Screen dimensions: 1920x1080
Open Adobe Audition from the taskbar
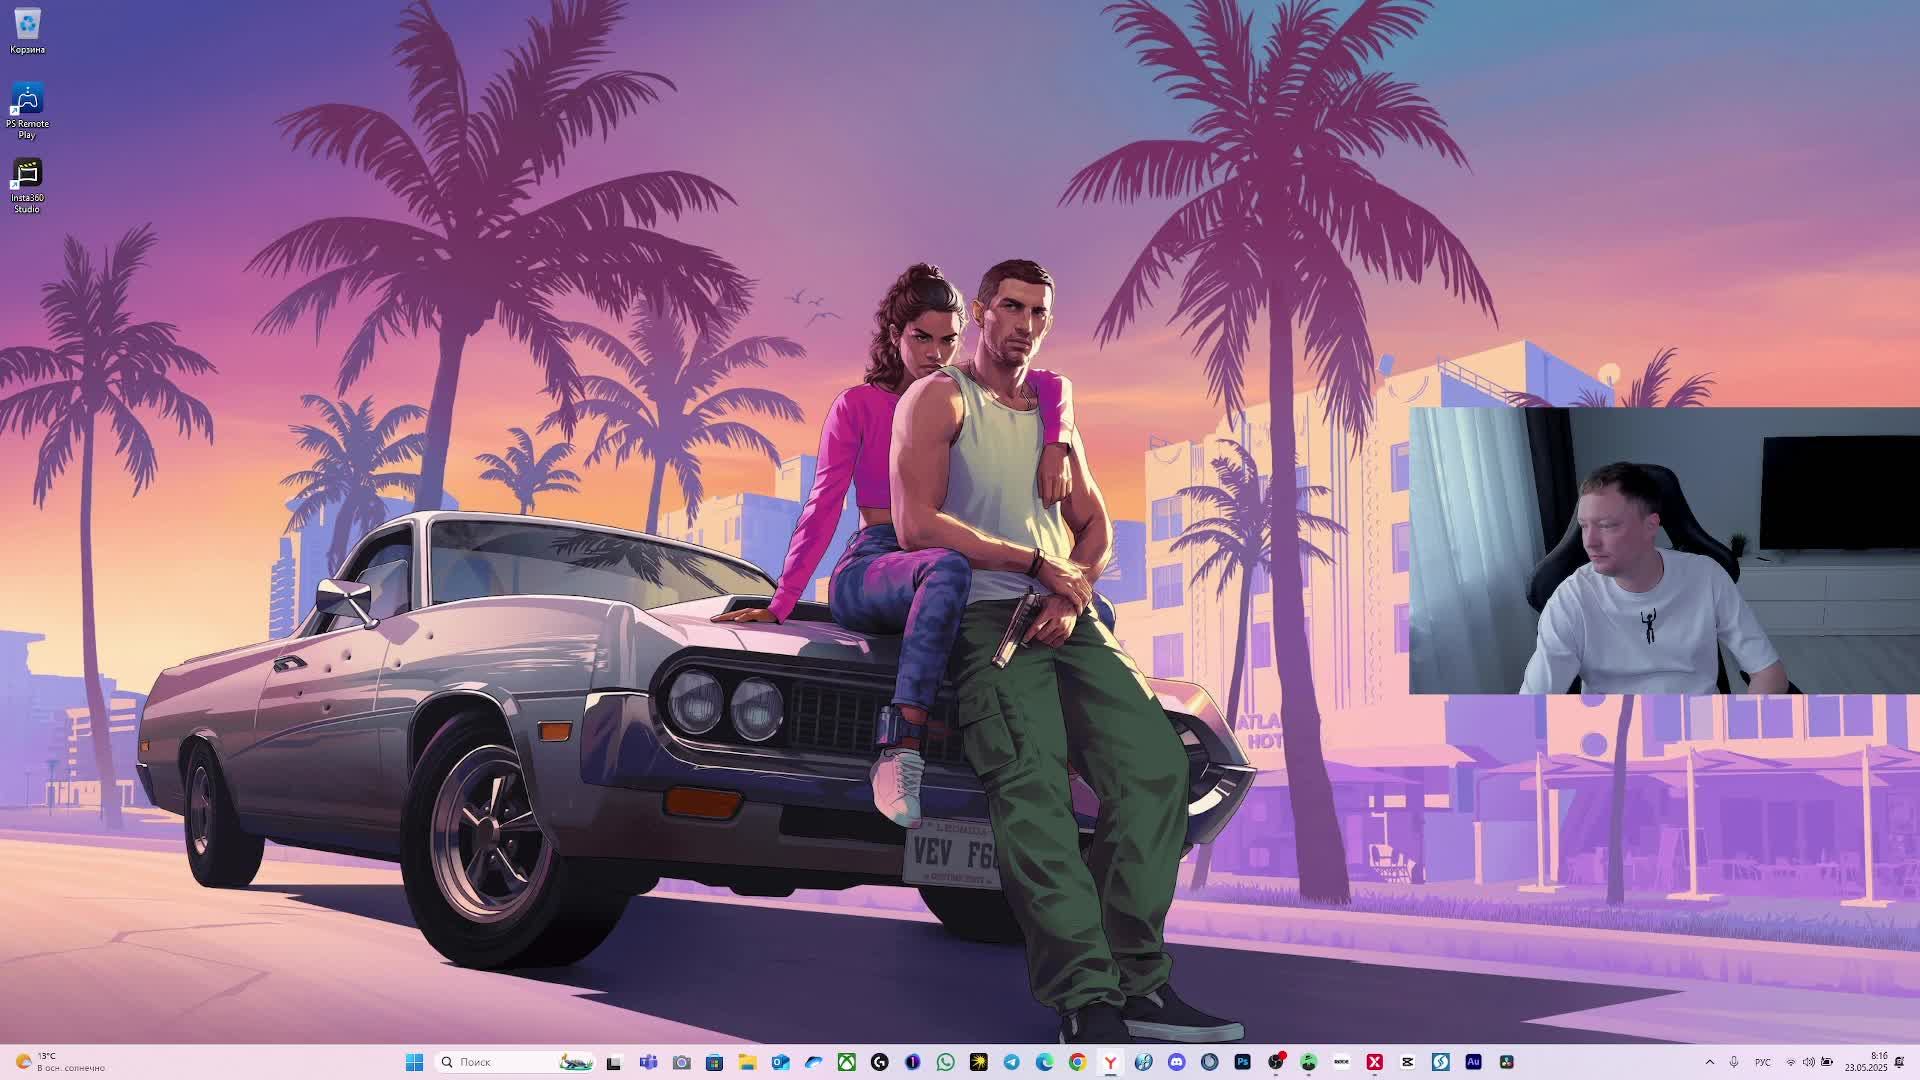click(x=1473, y=1062)
